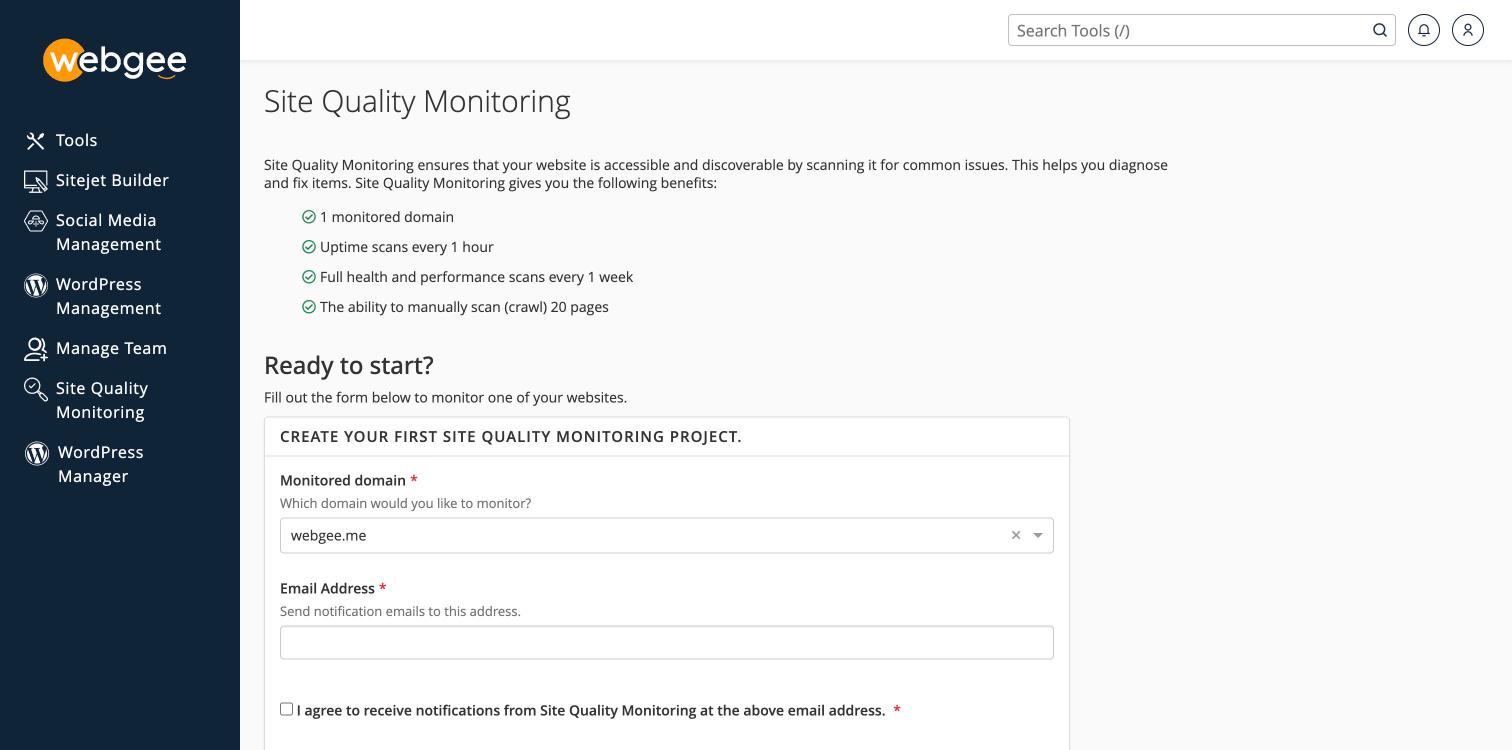
Task: Open WordPress Manager in sidebar
Action: pyautogui.click(x=100, y=464)
